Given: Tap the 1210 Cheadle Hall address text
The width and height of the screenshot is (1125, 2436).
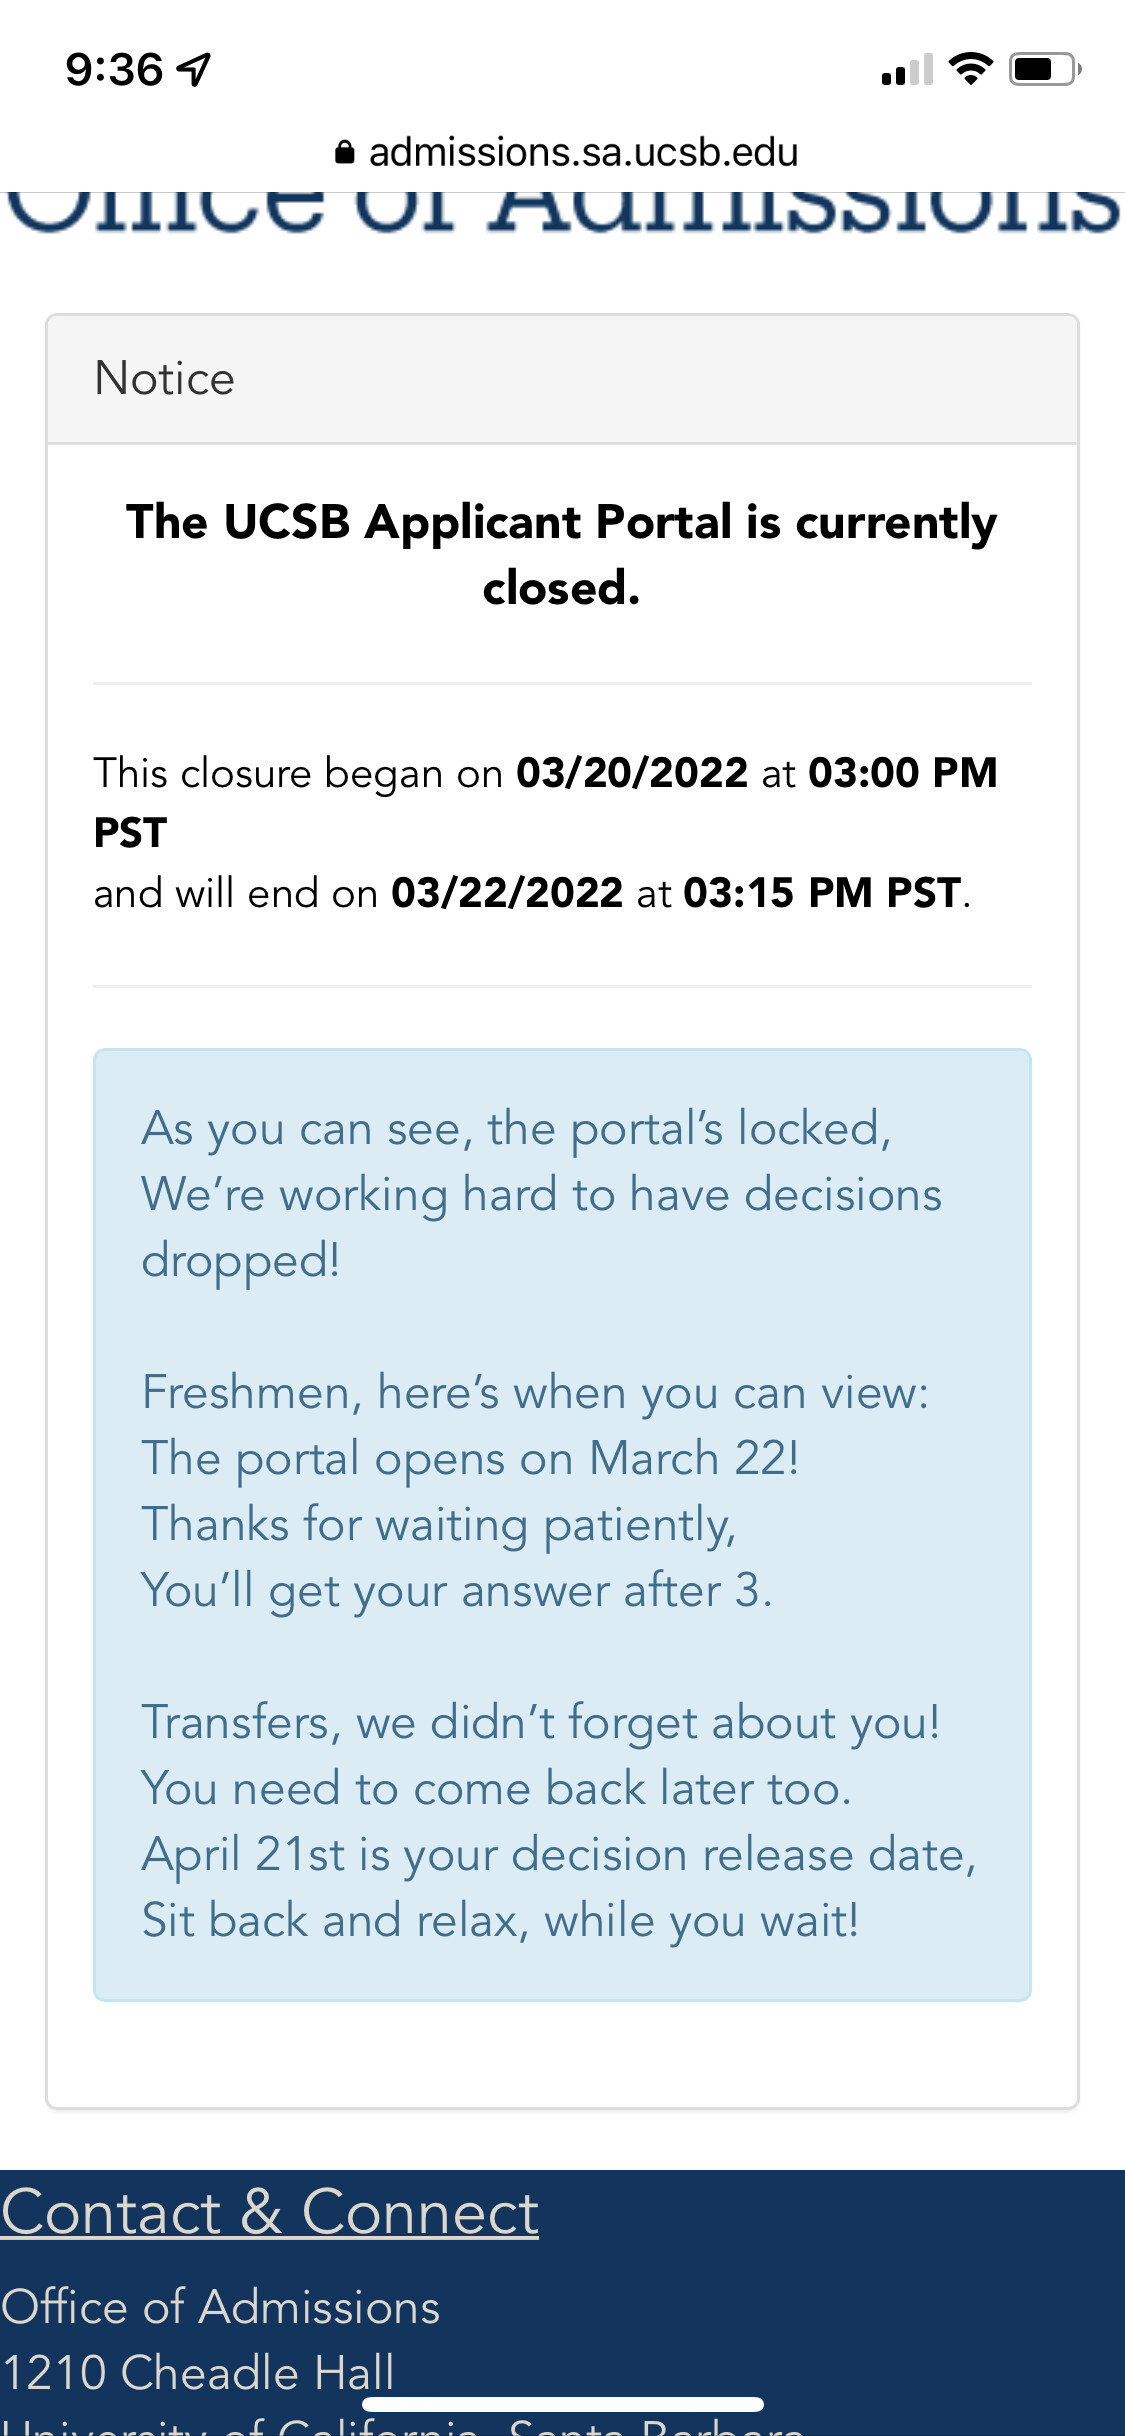Looking at the screenshot, I should click(x=198, y=2372).
